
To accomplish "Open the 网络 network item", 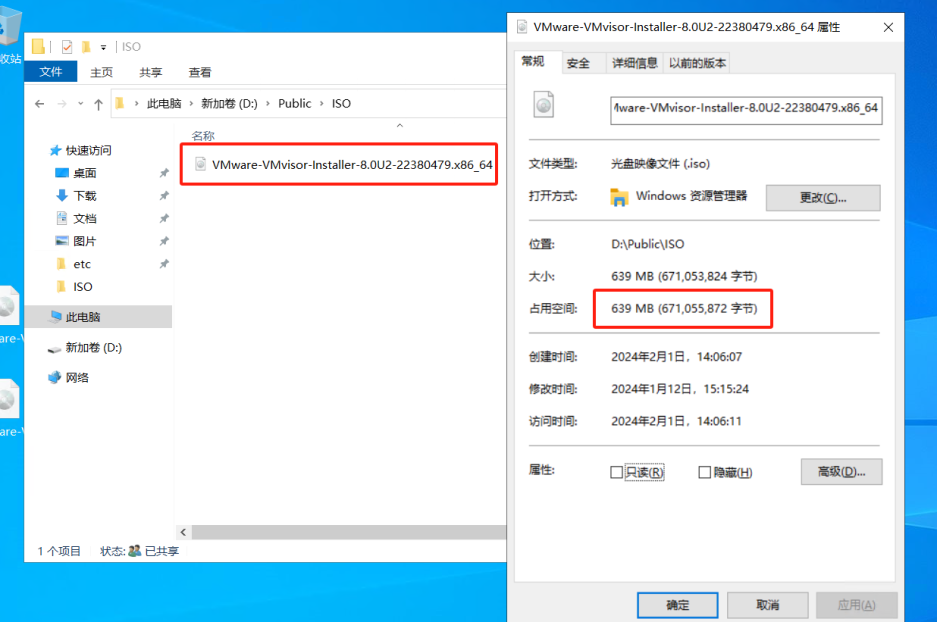I will 76,378.
